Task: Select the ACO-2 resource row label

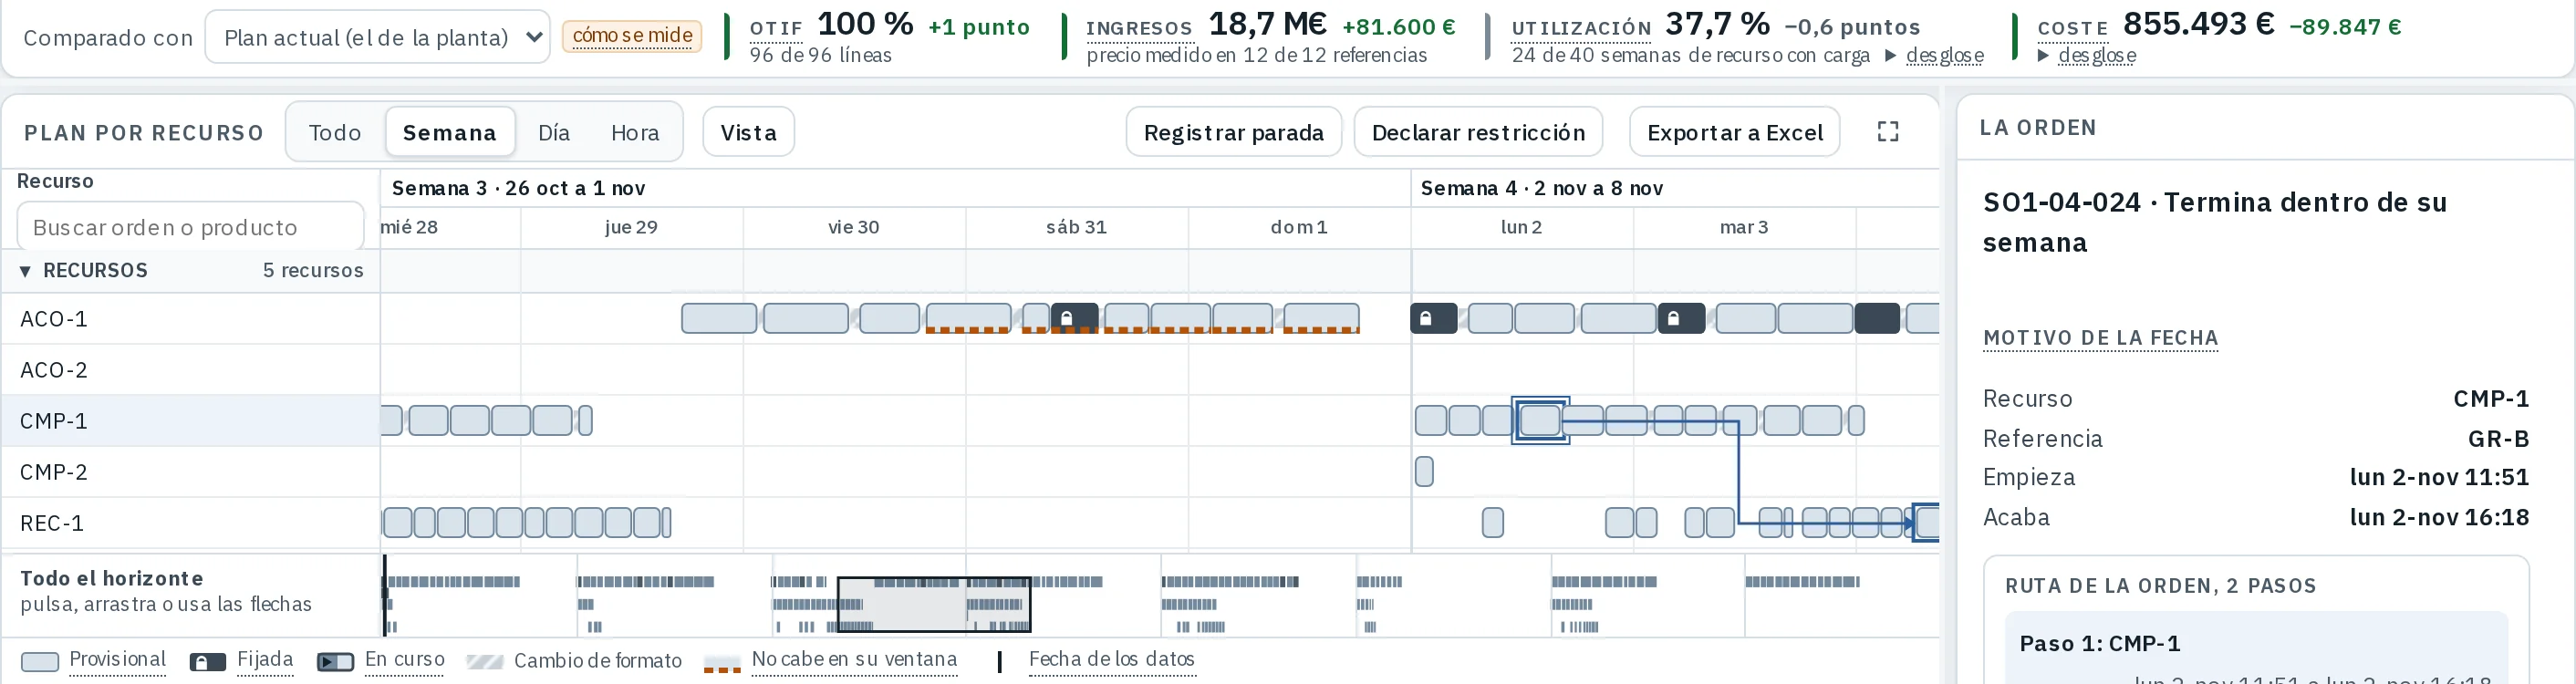Action: click(54, 370)
